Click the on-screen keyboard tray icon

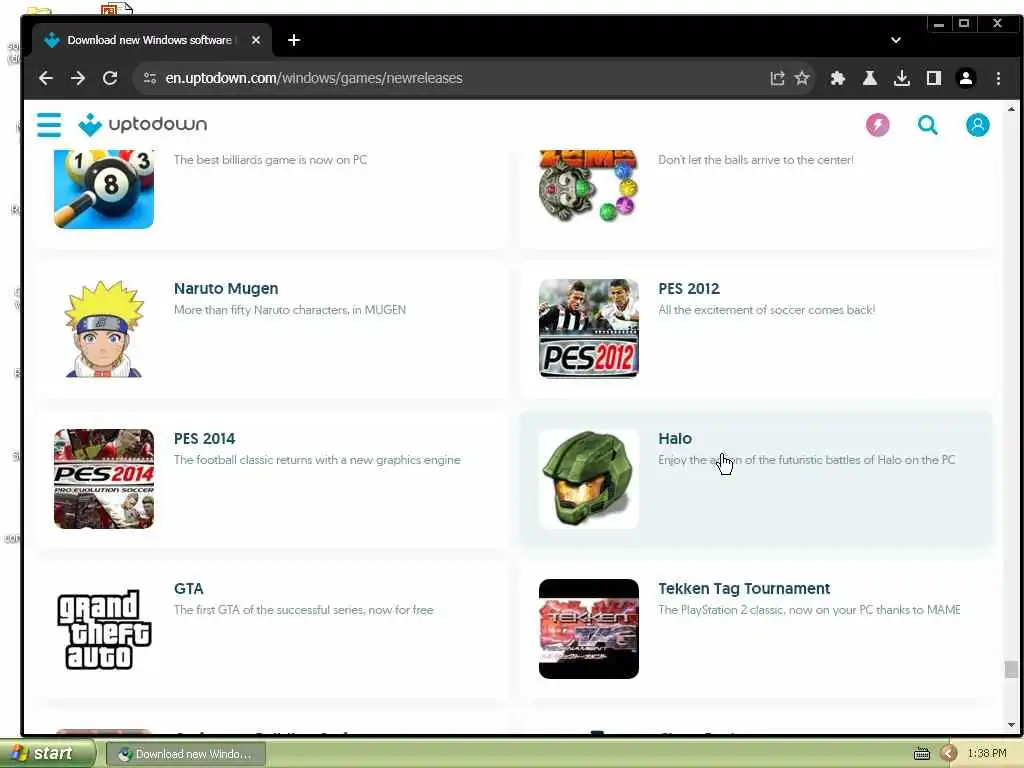click(921, 754)
